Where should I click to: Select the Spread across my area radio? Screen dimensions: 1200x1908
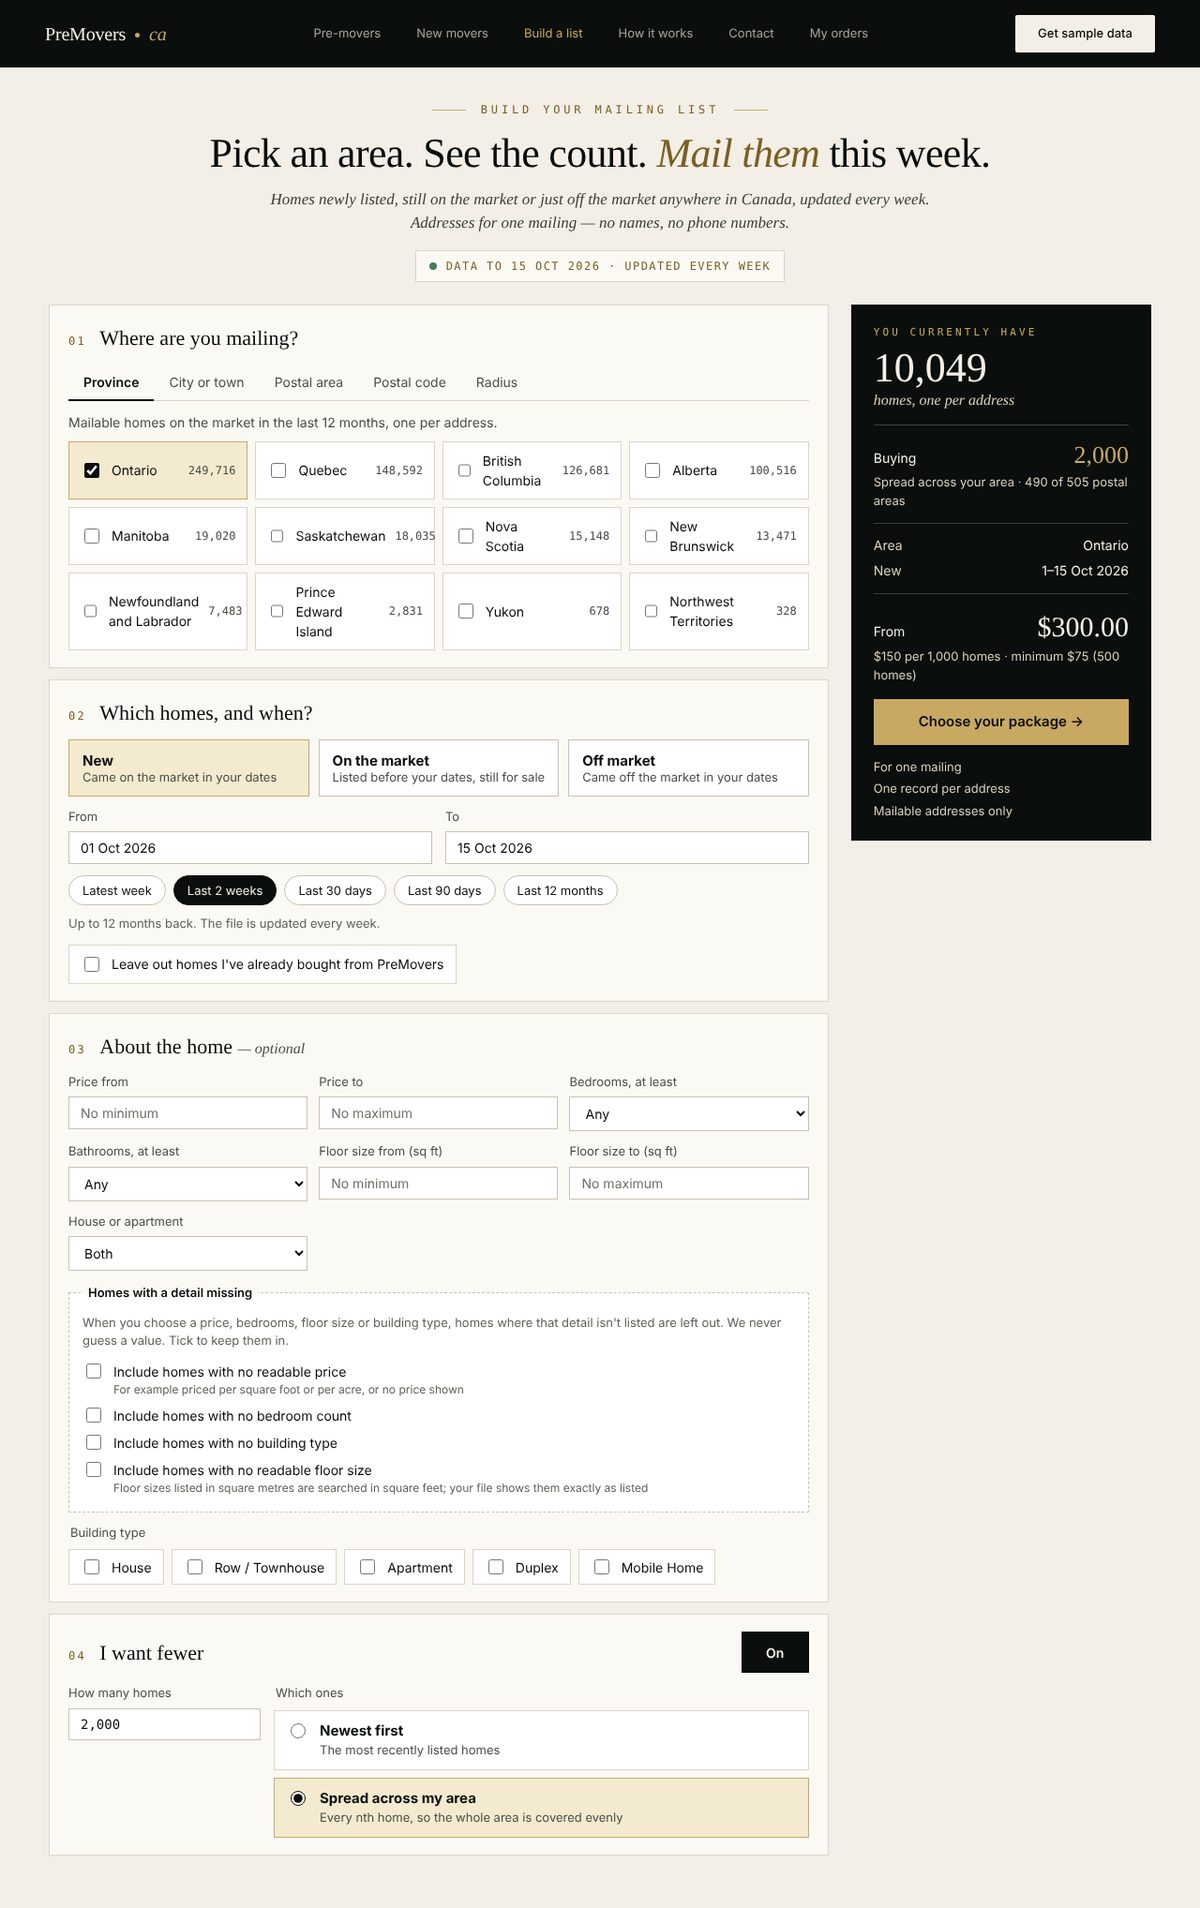[298, 1798]
